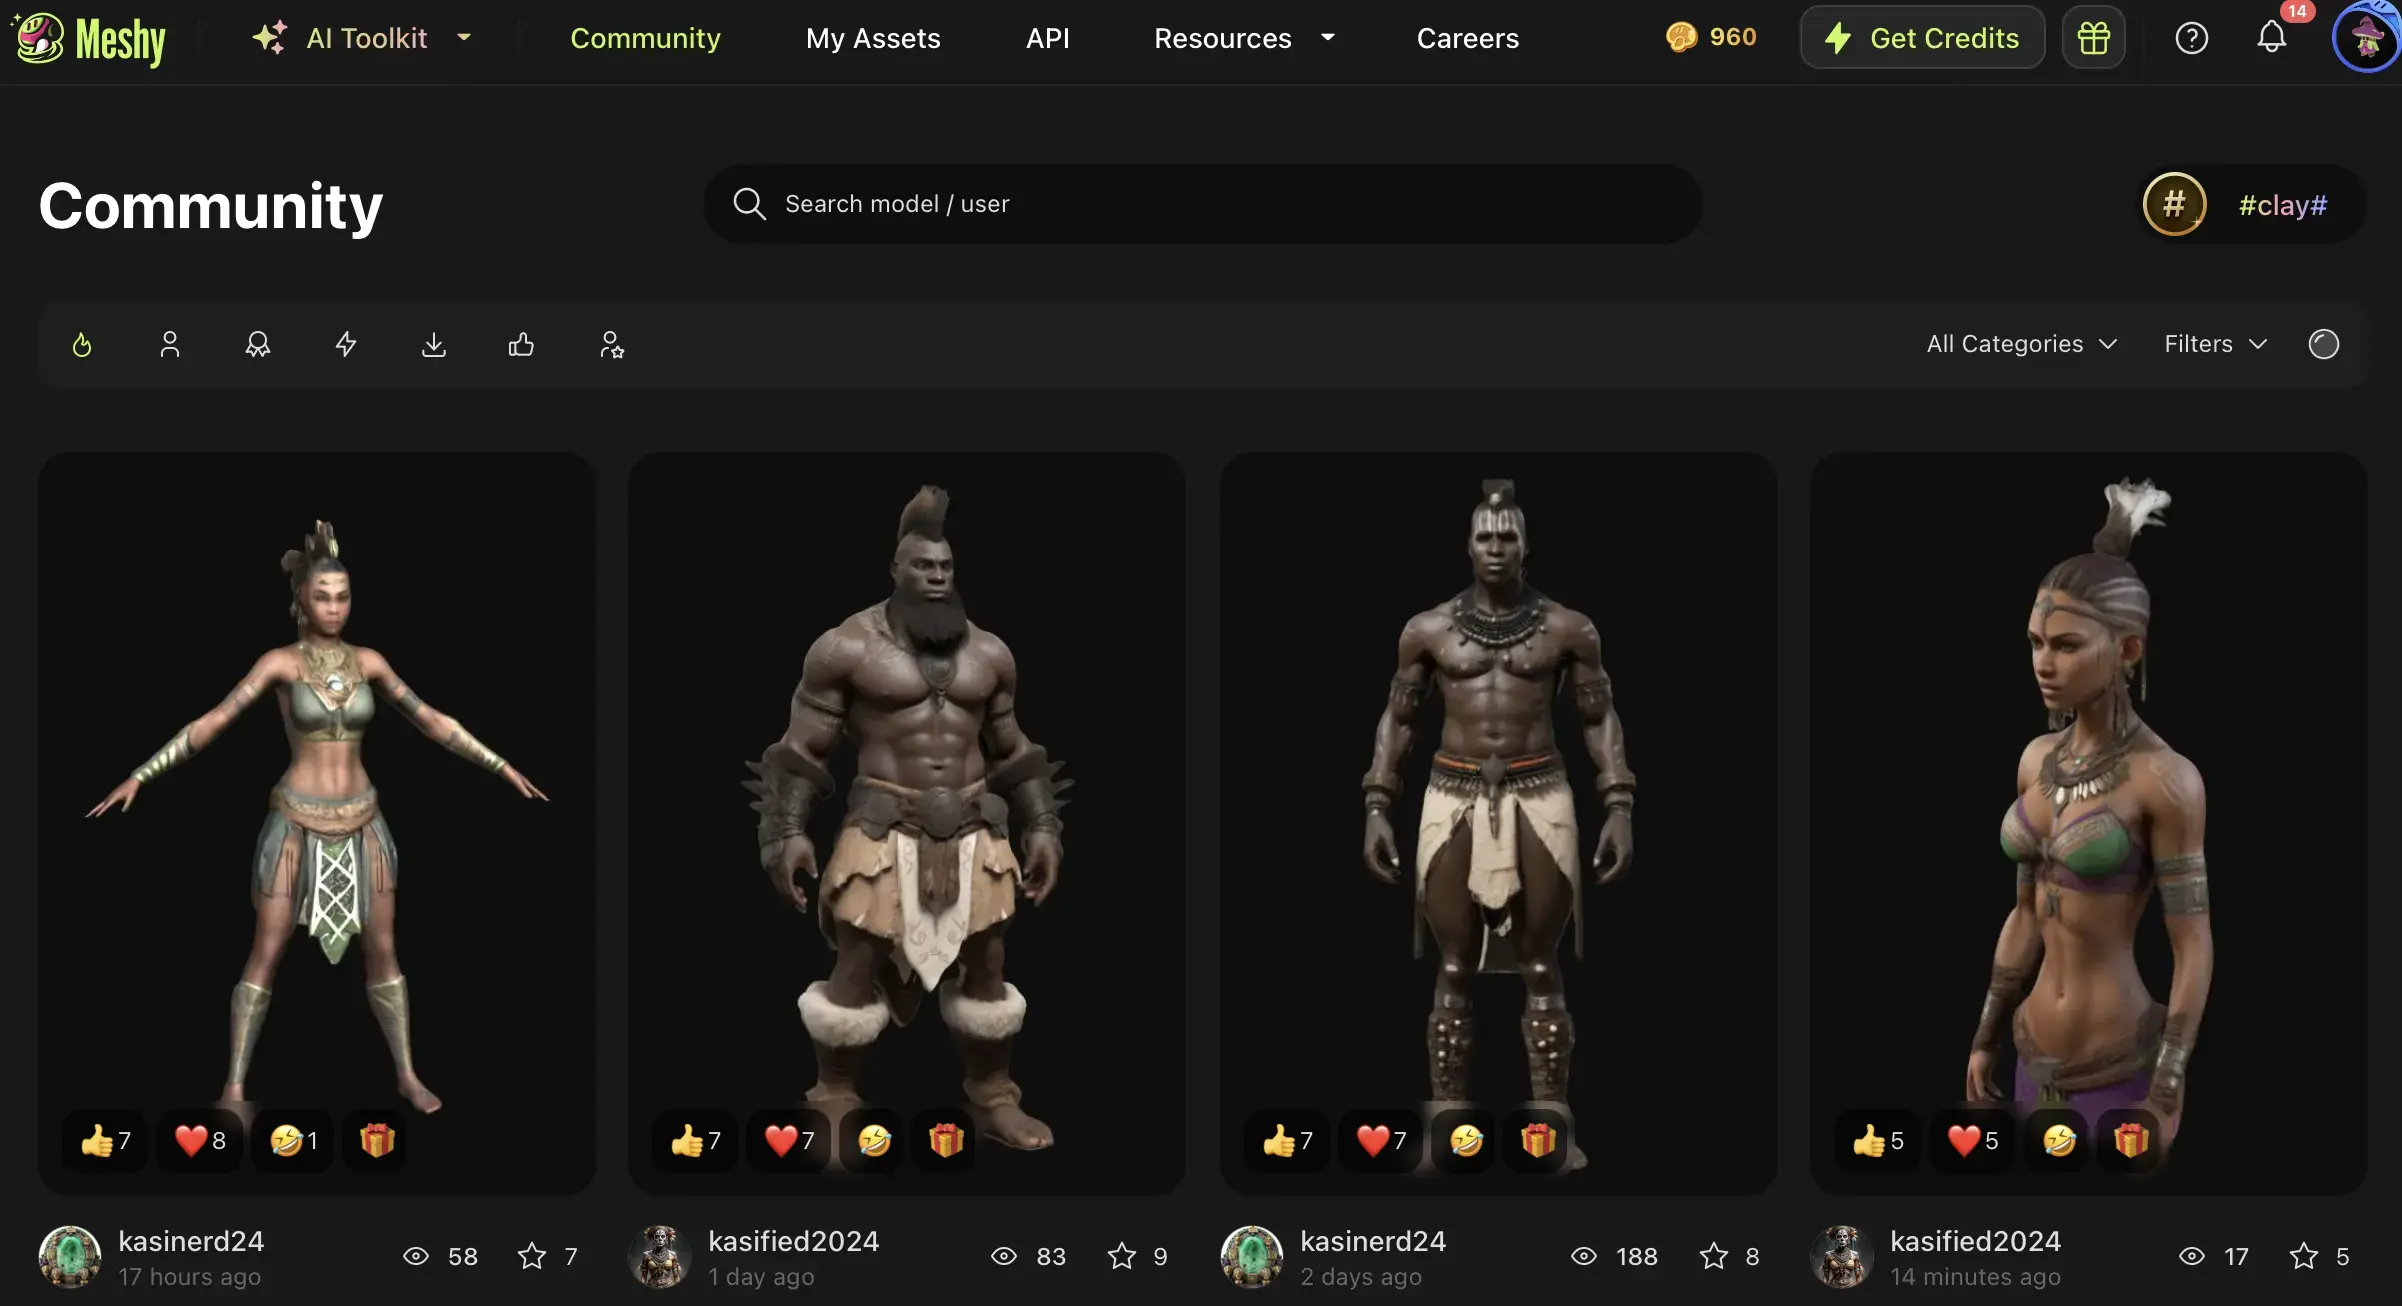
Task: Click the Get Credits button
Action: click(x=1922, y=38)
